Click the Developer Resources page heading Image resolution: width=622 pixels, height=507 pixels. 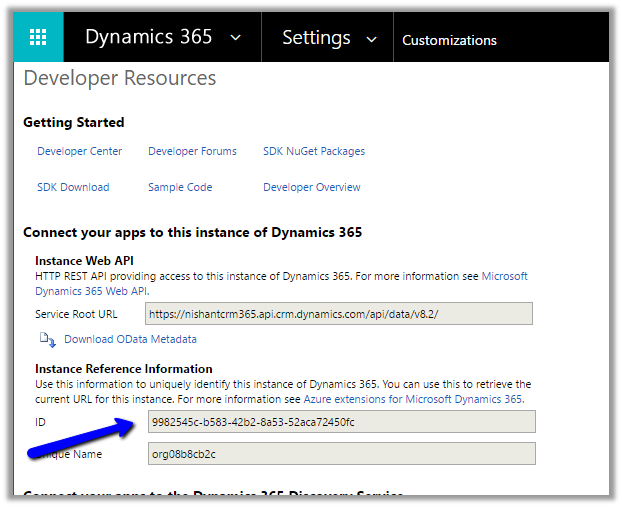119,78
